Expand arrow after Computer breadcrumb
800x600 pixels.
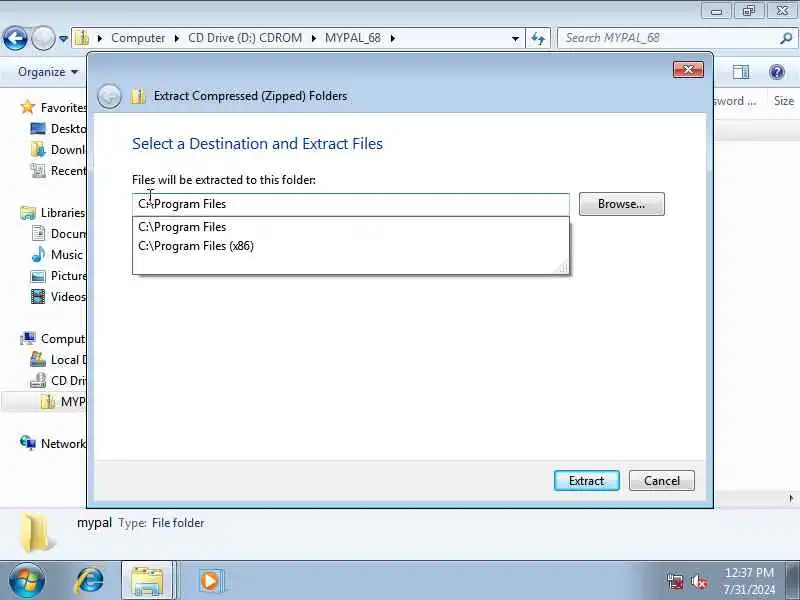(x=177, y=38)
